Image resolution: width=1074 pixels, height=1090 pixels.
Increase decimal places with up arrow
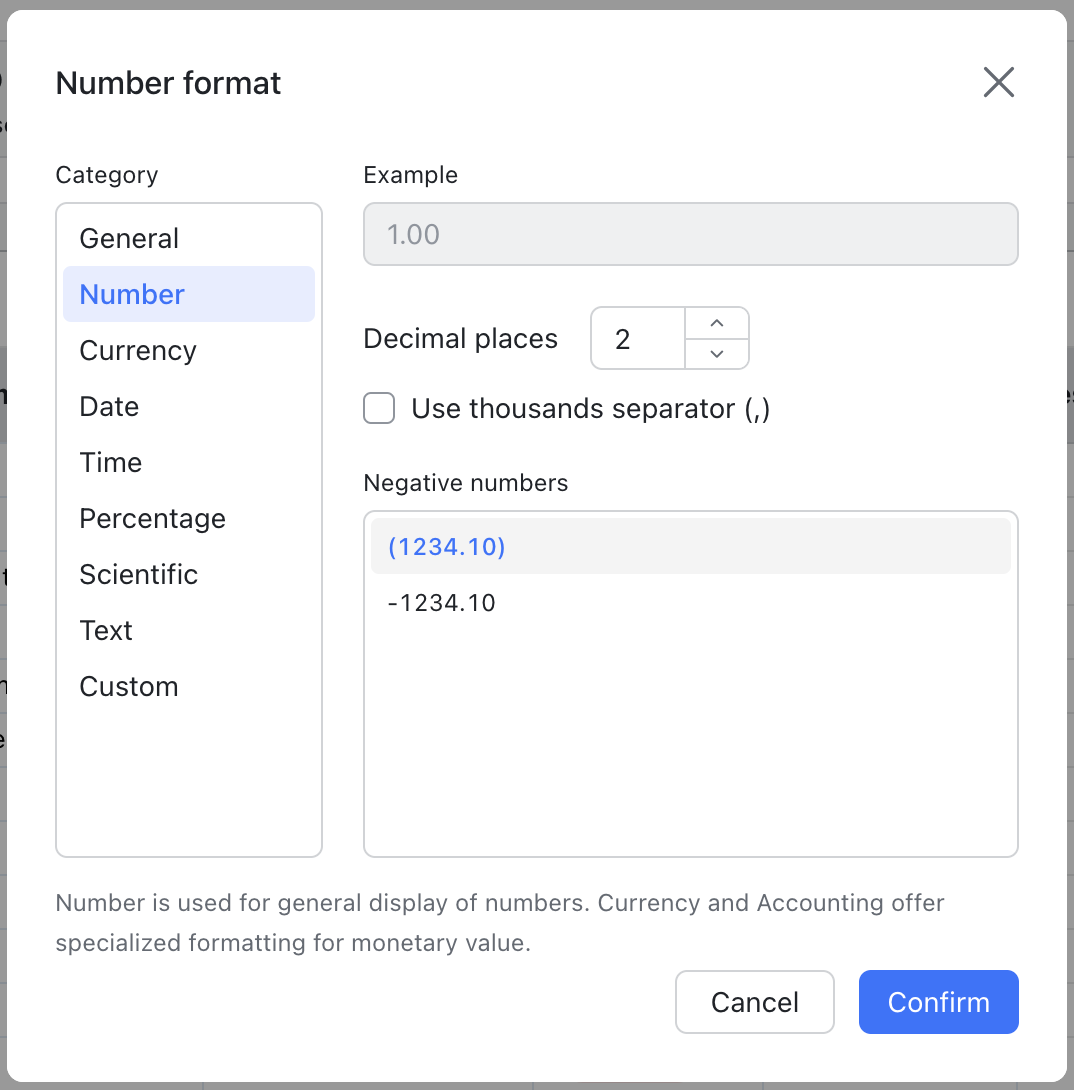pos(716,324)
